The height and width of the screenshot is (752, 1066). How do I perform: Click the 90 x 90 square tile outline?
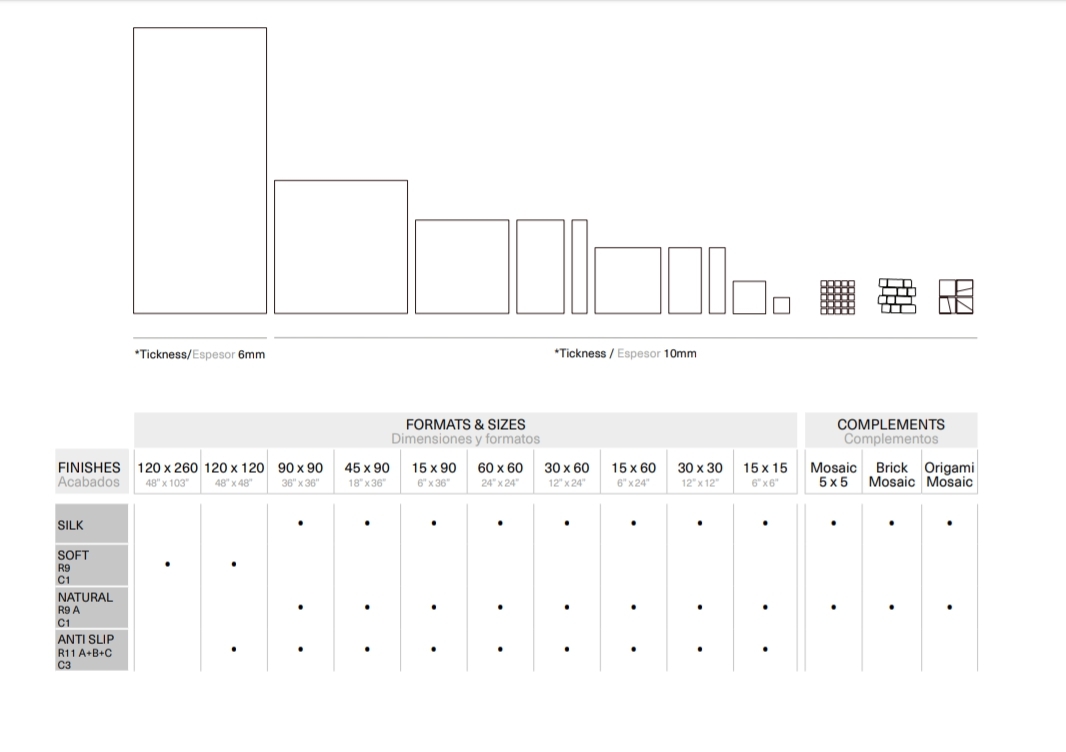(462, 266)
